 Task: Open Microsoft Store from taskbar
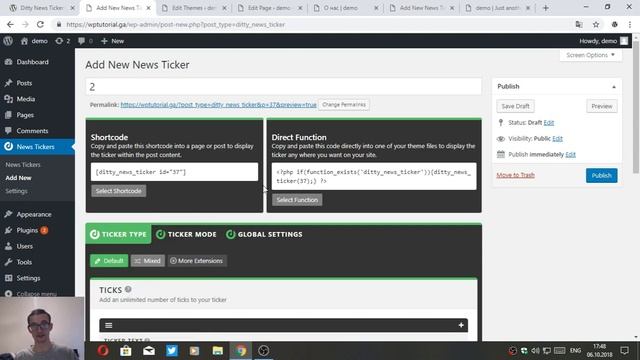point(126,350)
